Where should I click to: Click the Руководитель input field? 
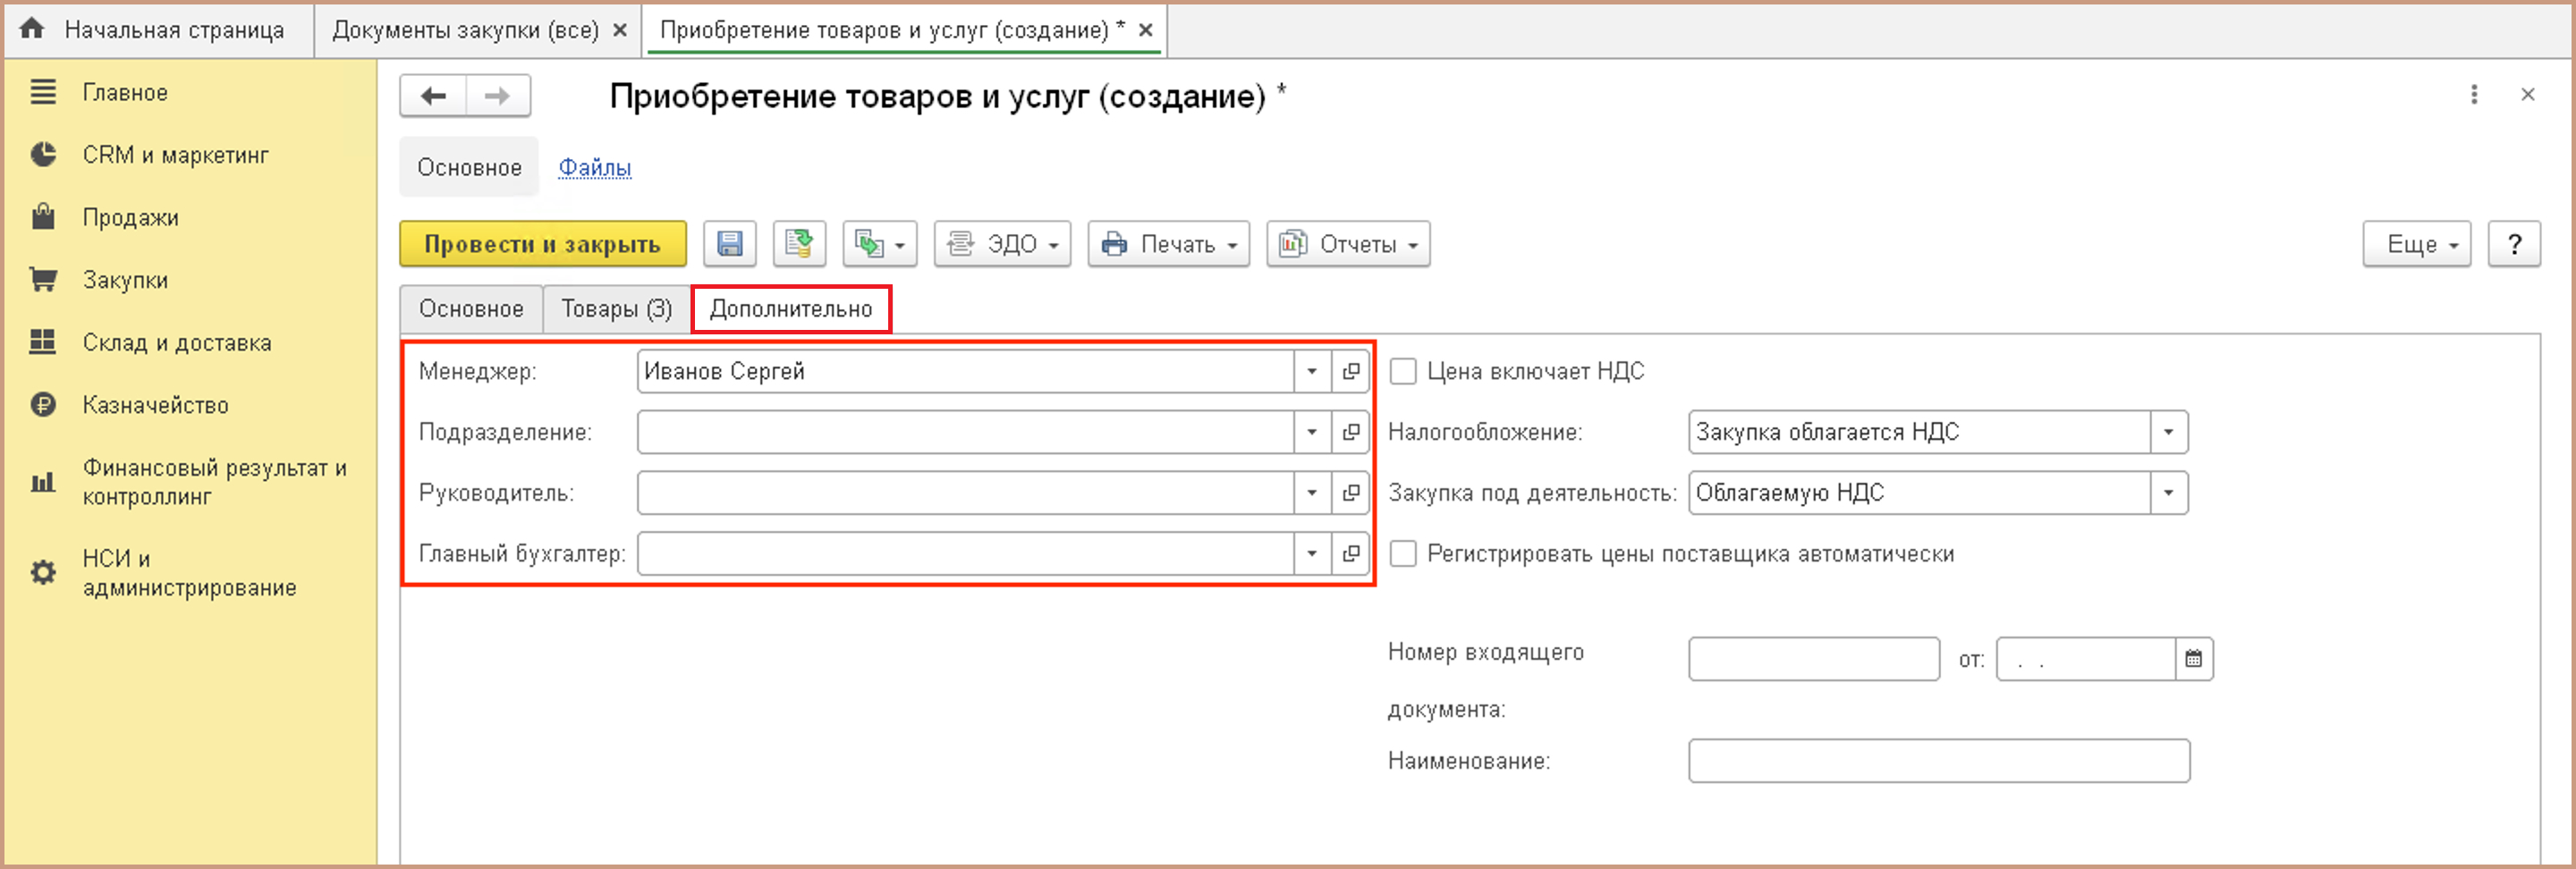pyautogui.click(x=966, y=493)
